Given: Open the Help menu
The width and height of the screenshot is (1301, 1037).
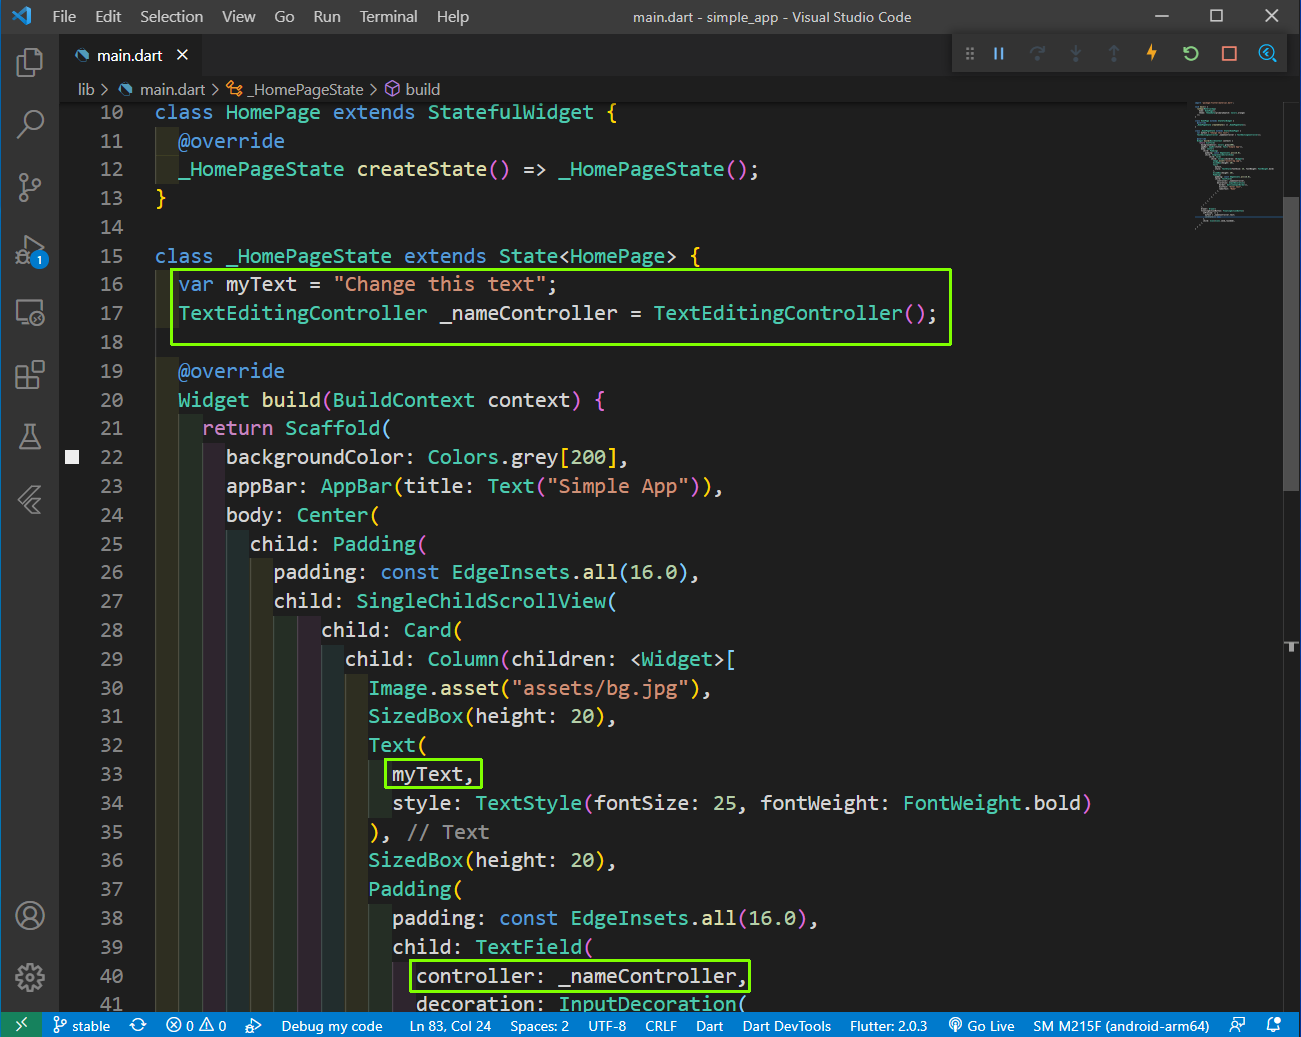Looking at the screenshot, I should (452, 17).
